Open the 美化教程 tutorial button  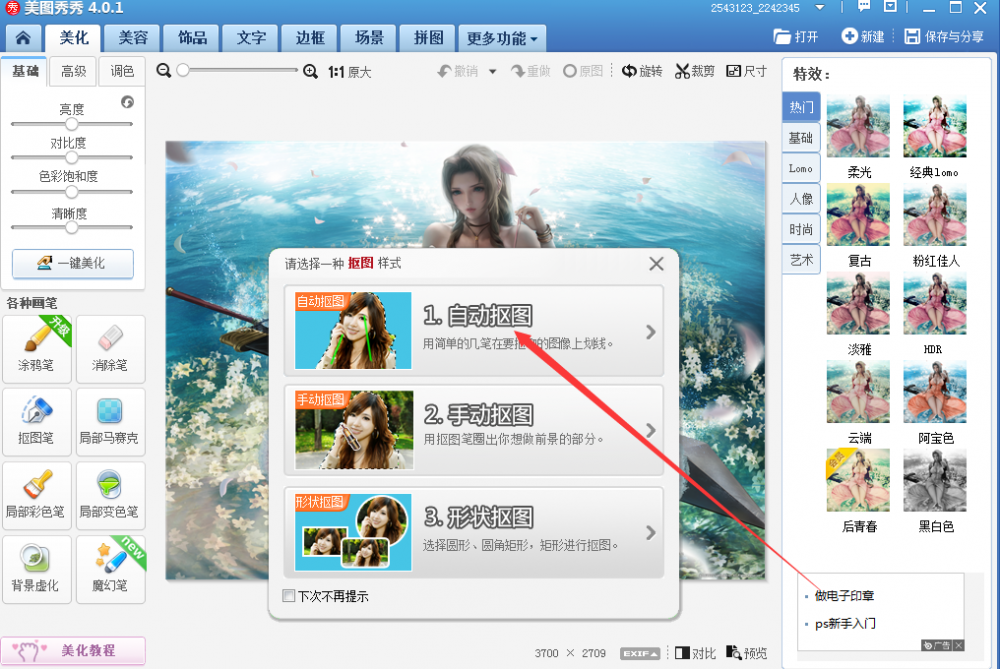click(x=73, y=651)
